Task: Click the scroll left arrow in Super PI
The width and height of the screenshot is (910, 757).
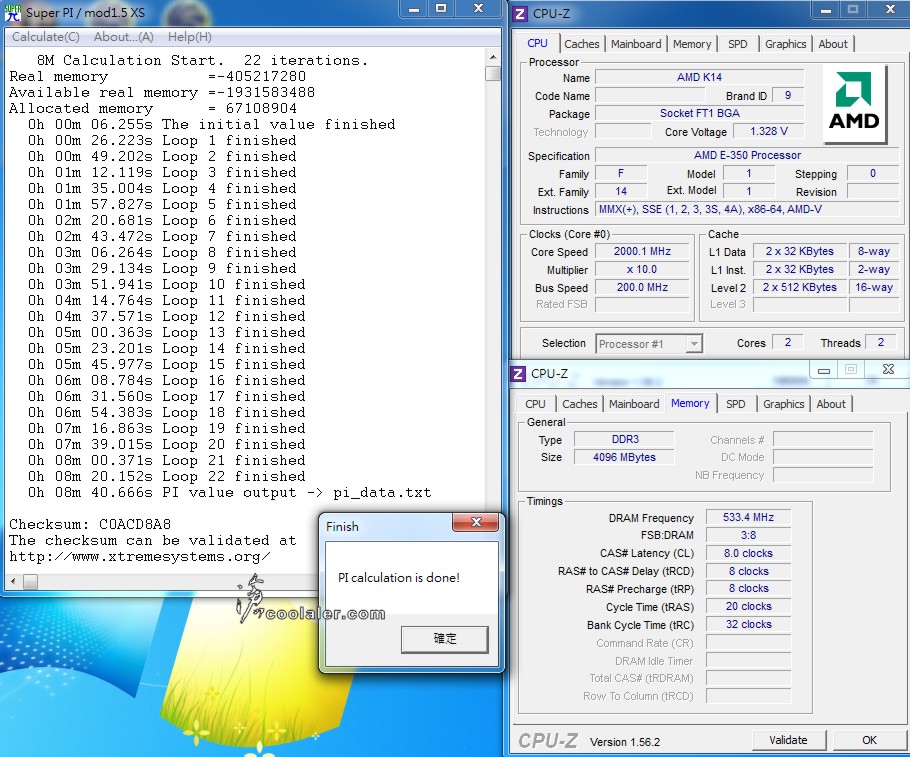Action: (x=13, y=581)
